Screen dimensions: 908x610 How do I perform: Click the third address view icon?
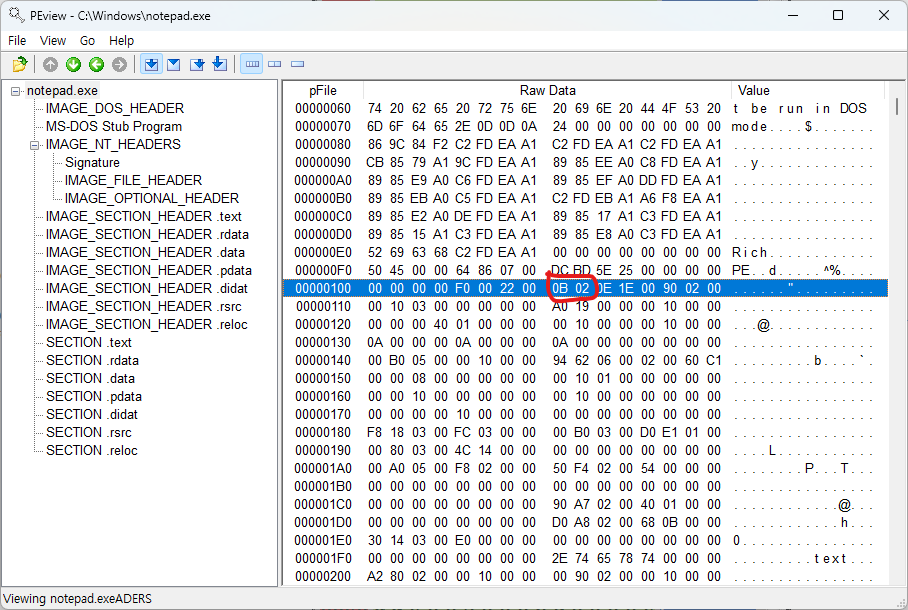point(197,64)
